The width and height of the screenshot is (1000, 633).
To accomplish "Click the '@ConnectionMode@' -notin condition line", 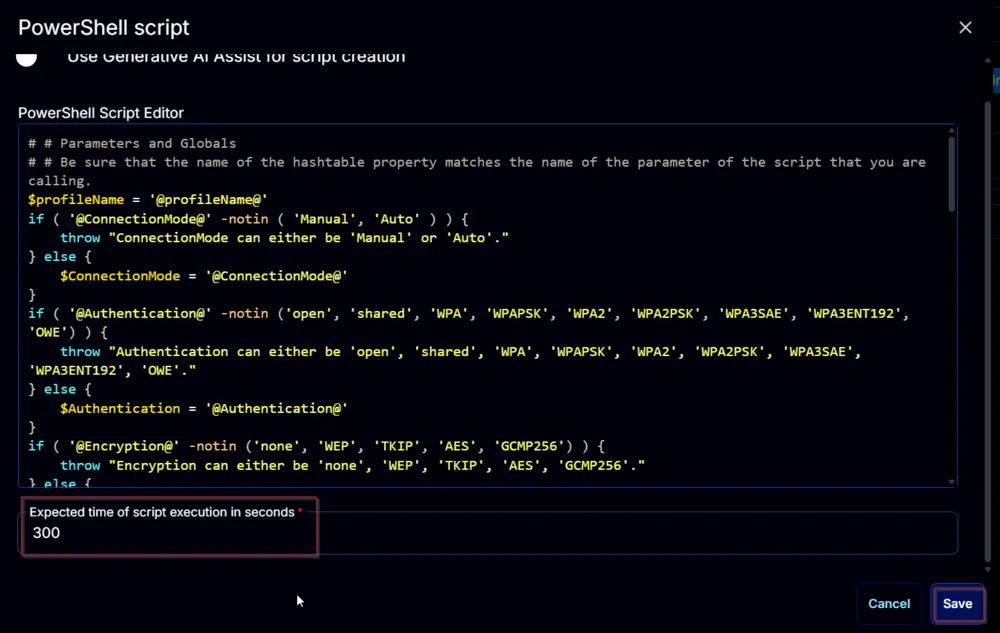I will tap(248, 219).
